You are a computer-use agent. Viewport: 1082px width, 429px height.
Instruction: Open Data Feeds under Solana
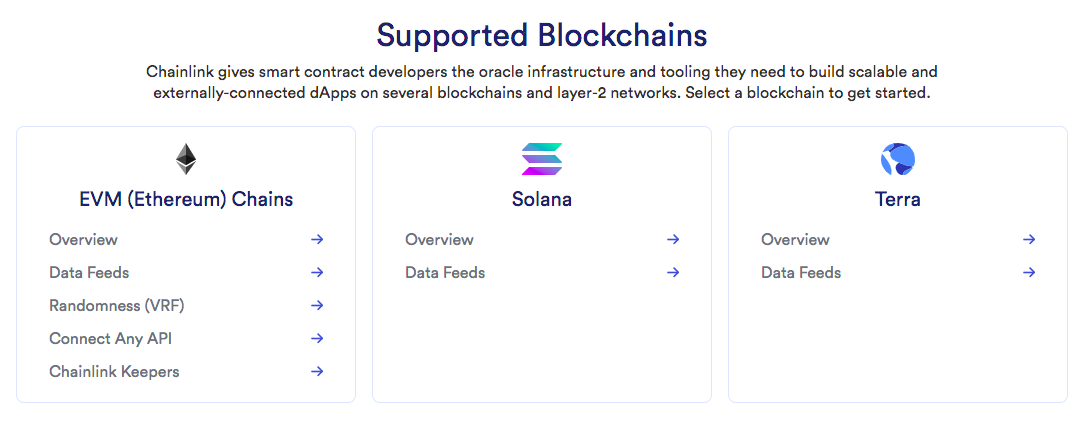click(445, 272)
